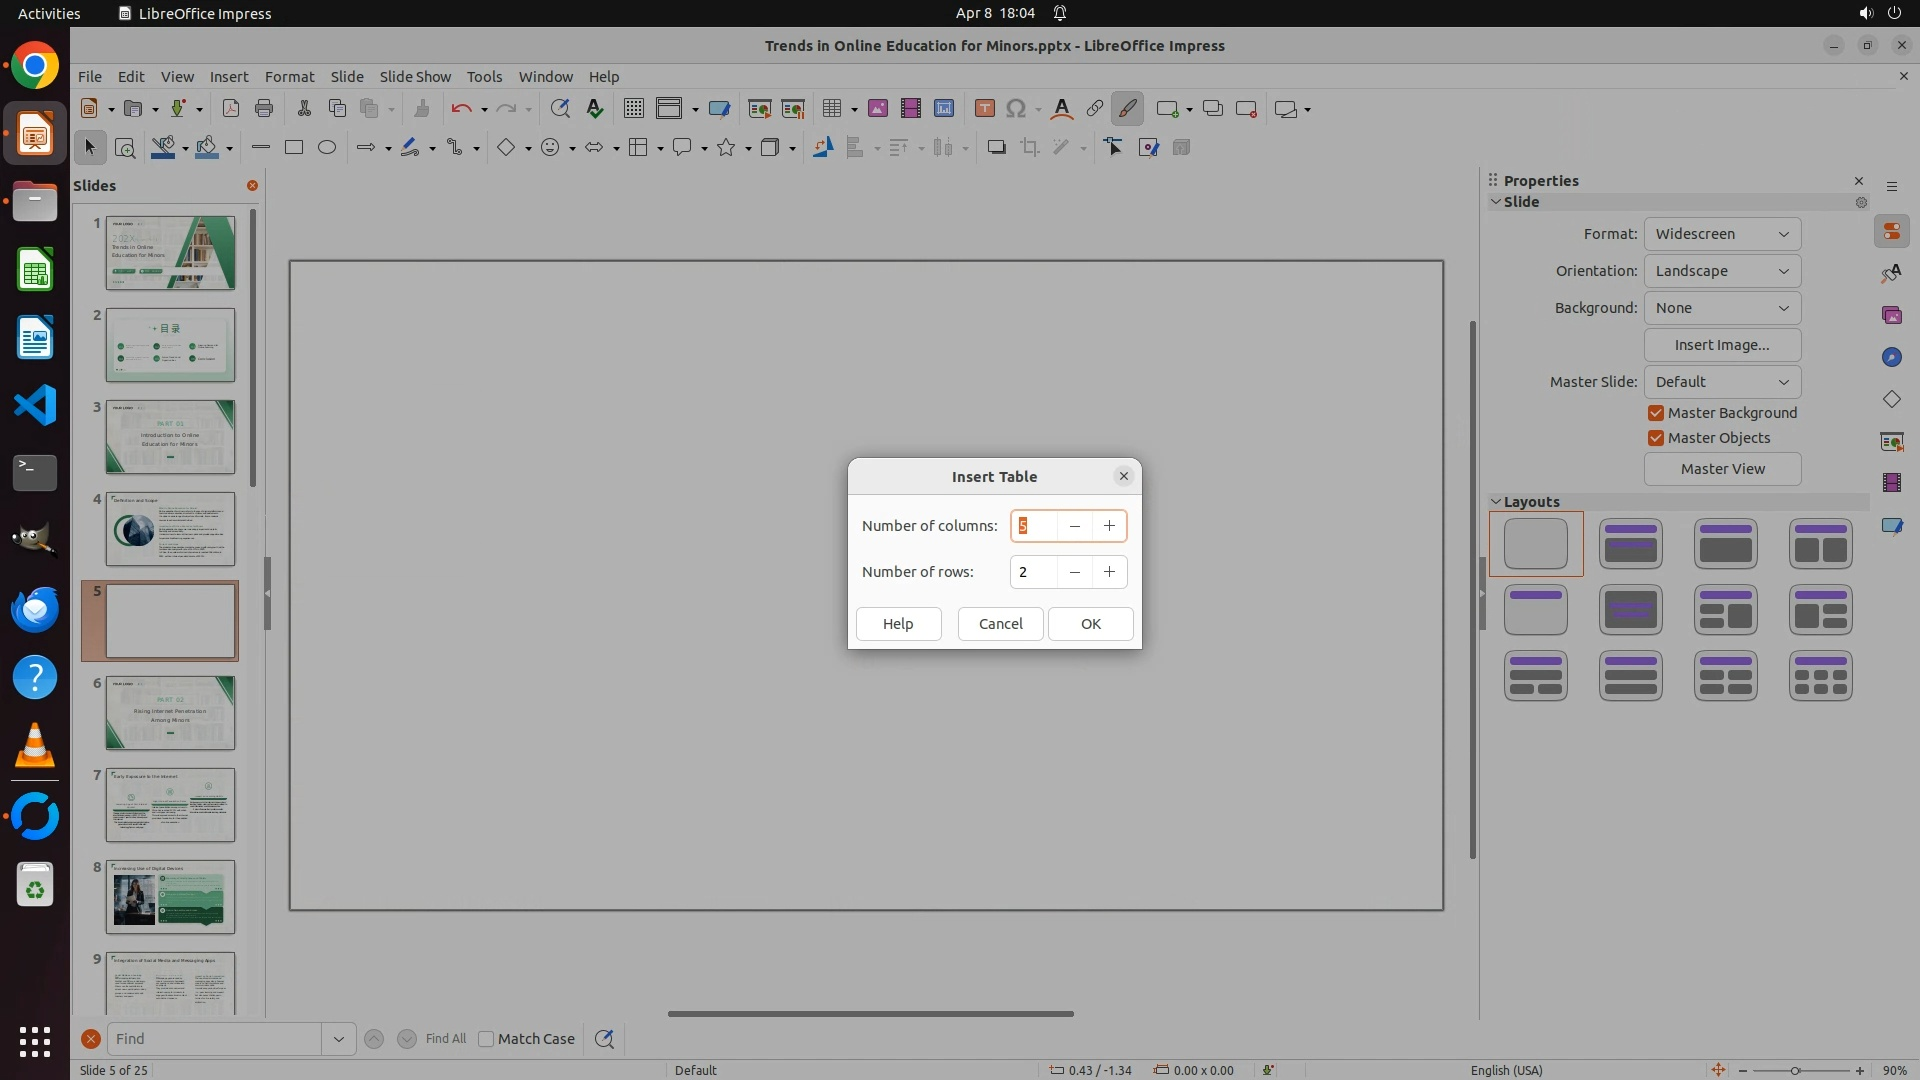The height and width of the screenshot is (1080, 1920).
Task: Collapse the Layouts section expander
Action: pos(1496,502)
